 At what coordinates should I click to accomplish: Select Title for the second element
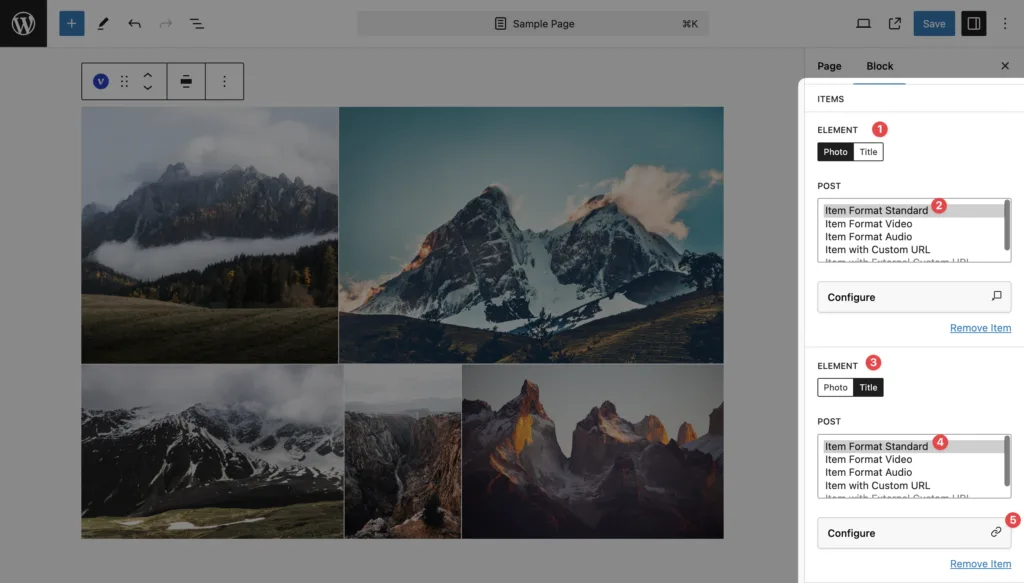click(x=868, y=387)
